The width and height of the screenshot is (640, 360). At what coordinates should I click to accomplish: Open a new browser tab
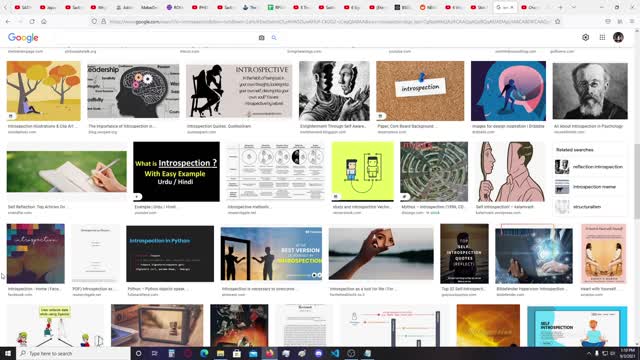pyautogui.click(x=560, y=7)
